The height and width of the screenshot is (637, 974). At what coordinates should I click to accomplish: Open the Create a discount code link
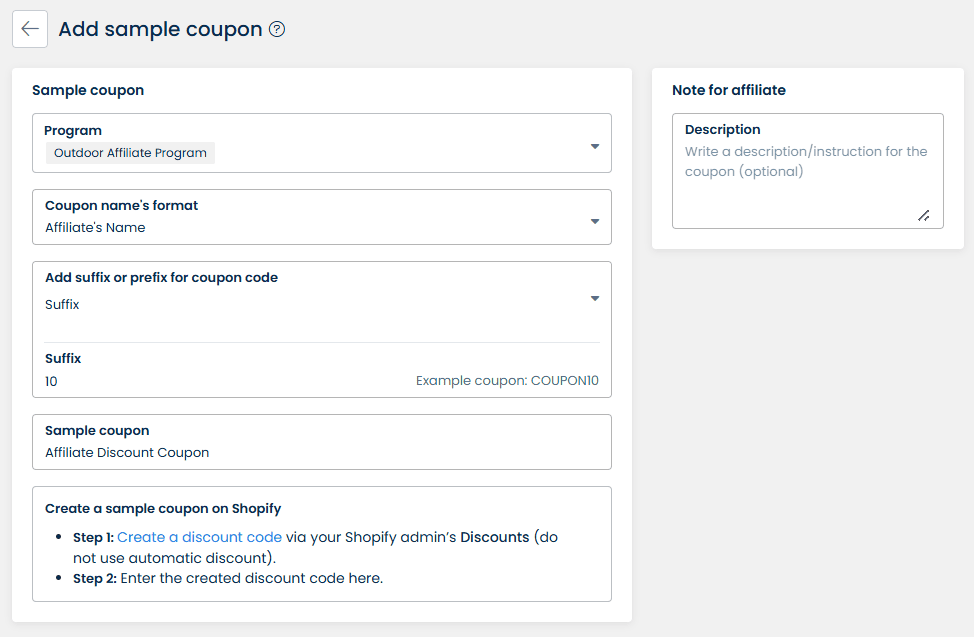(199, 537)
